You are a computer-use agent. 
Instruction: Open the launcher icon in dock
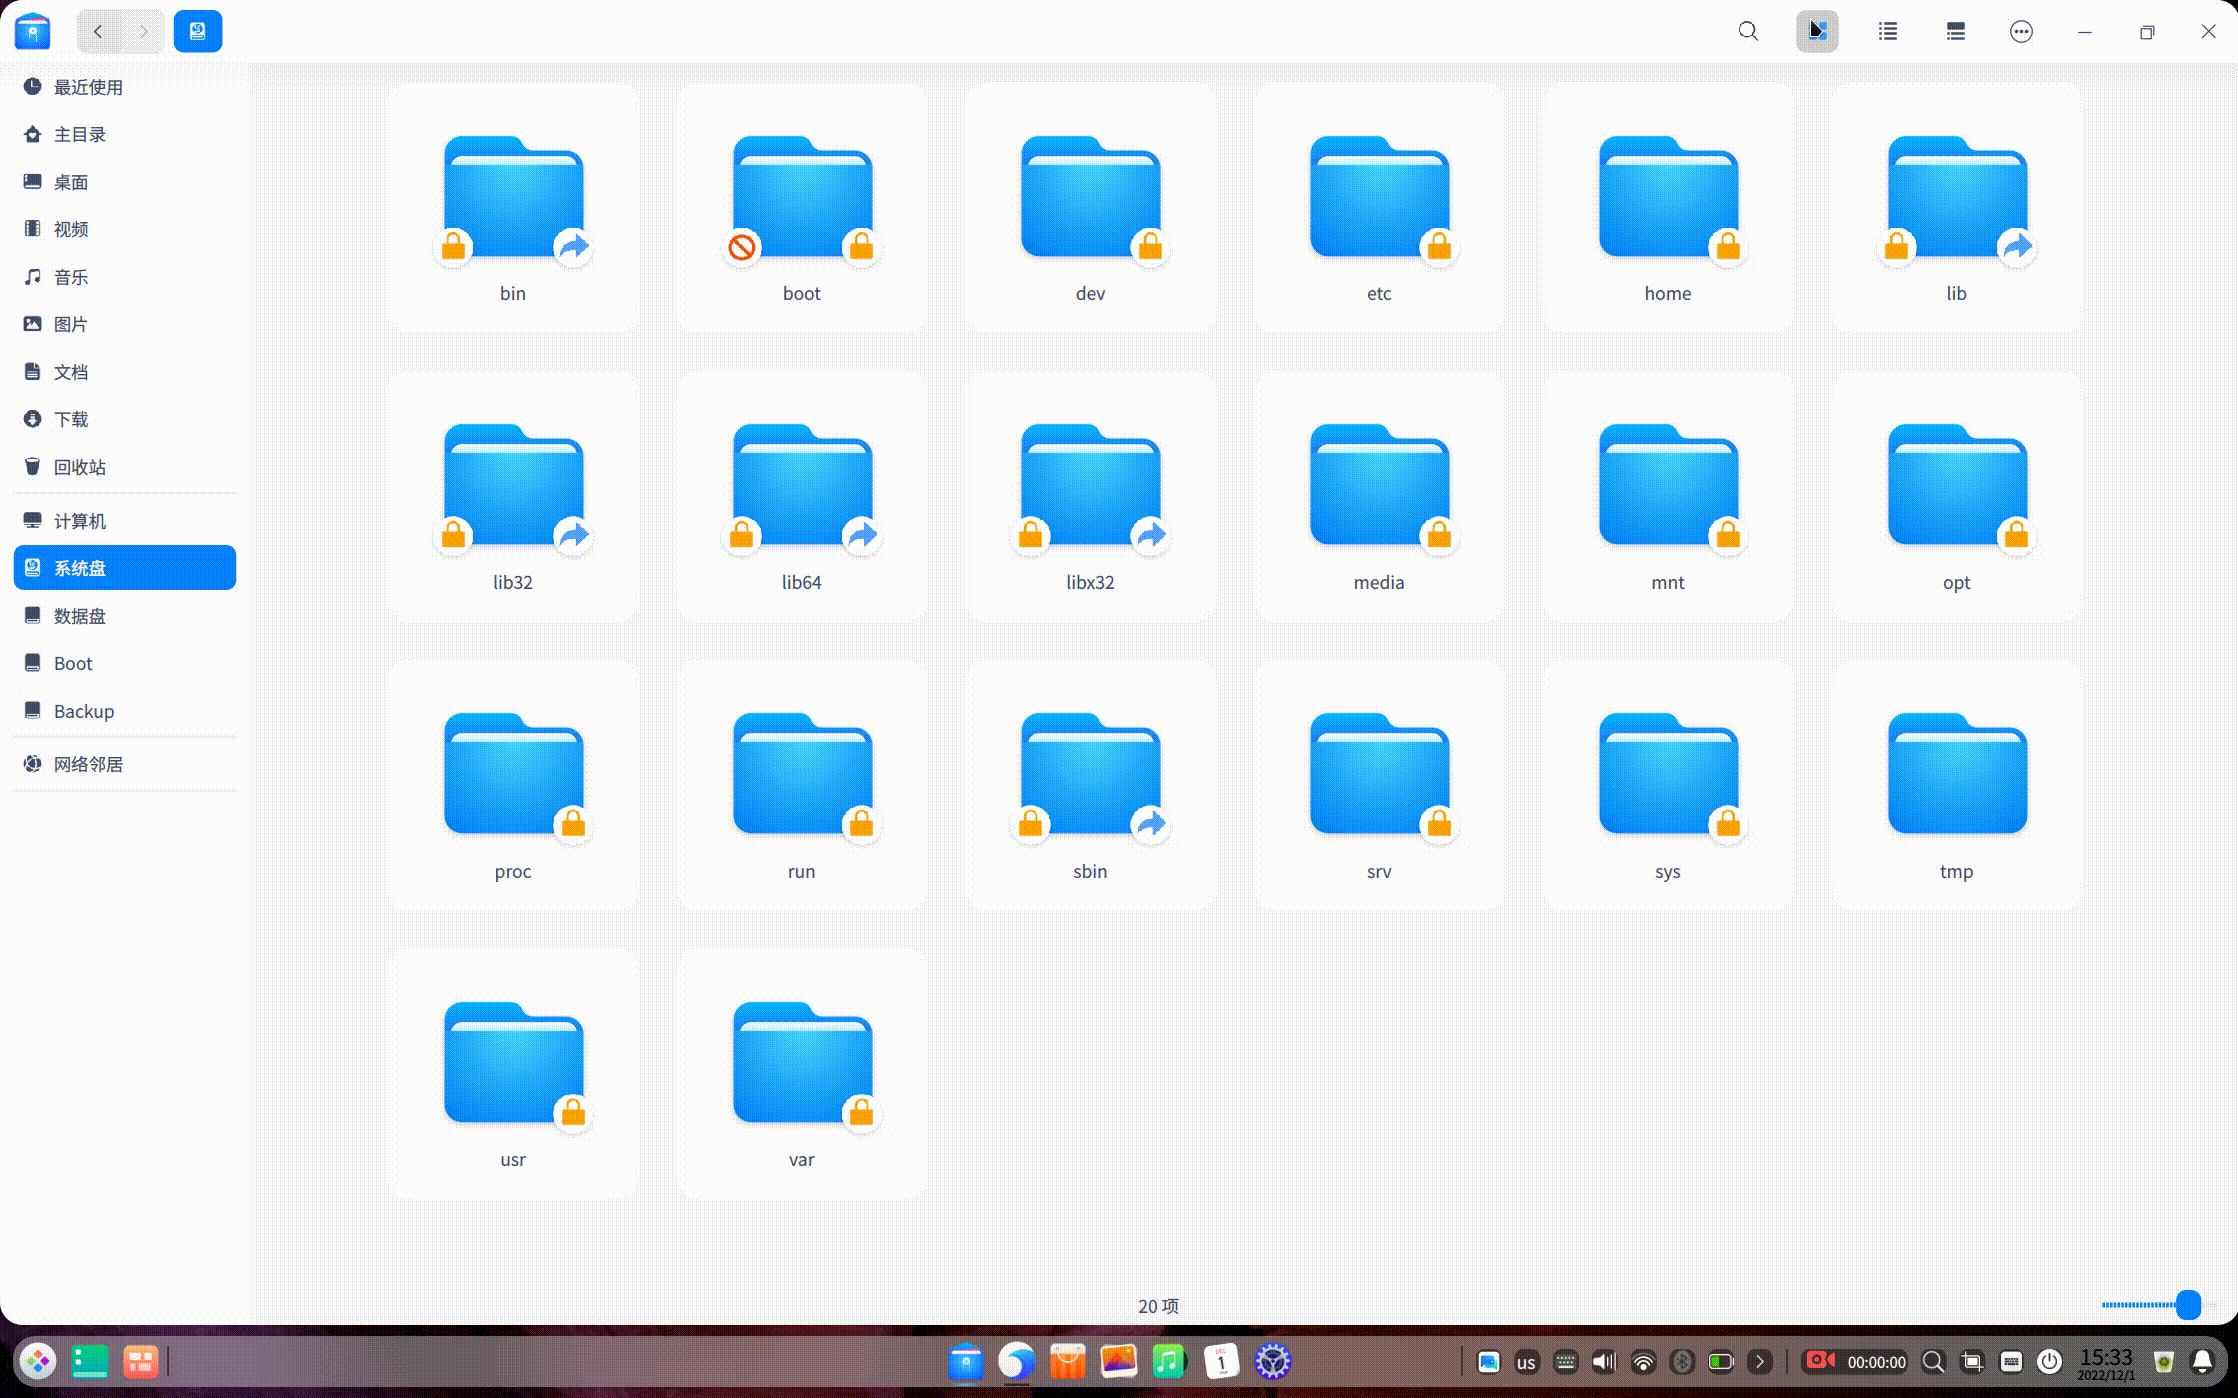(x=38, y=1361)
